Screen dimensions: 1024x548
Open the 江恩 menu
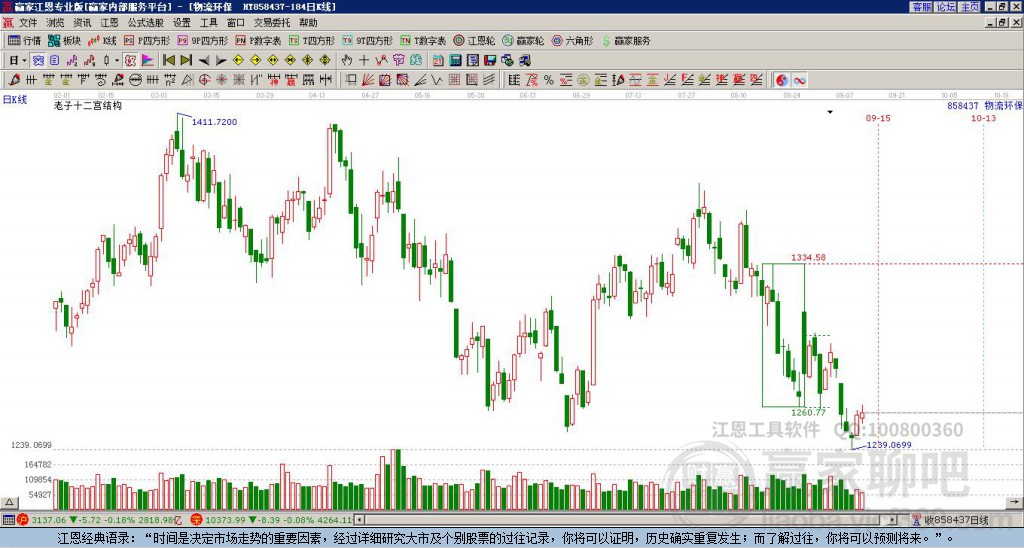pos(109,23)
